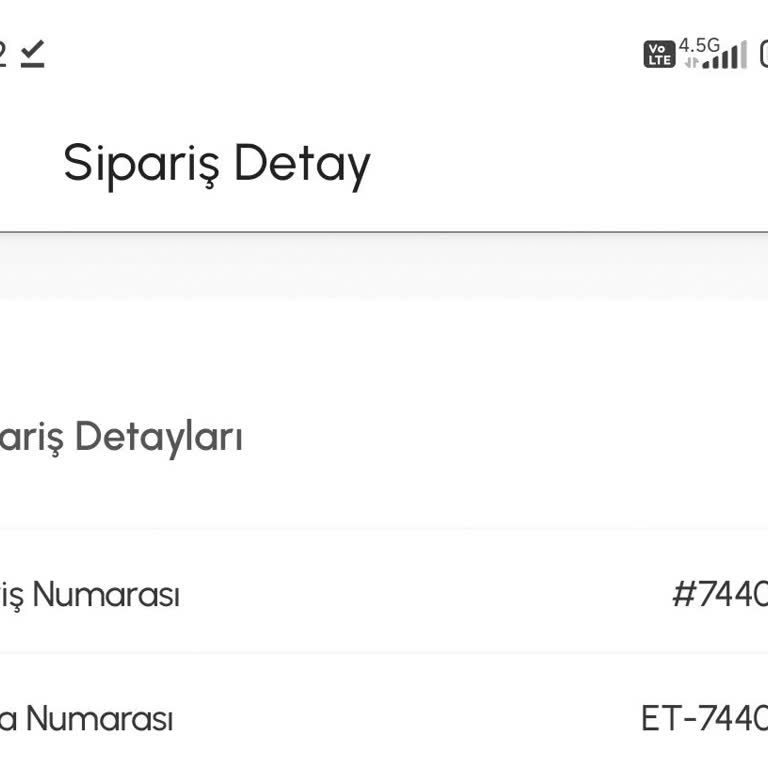This screenshot has height=768, width=768.
Task: Tap the signal strength bars icon
Action: 726,56
